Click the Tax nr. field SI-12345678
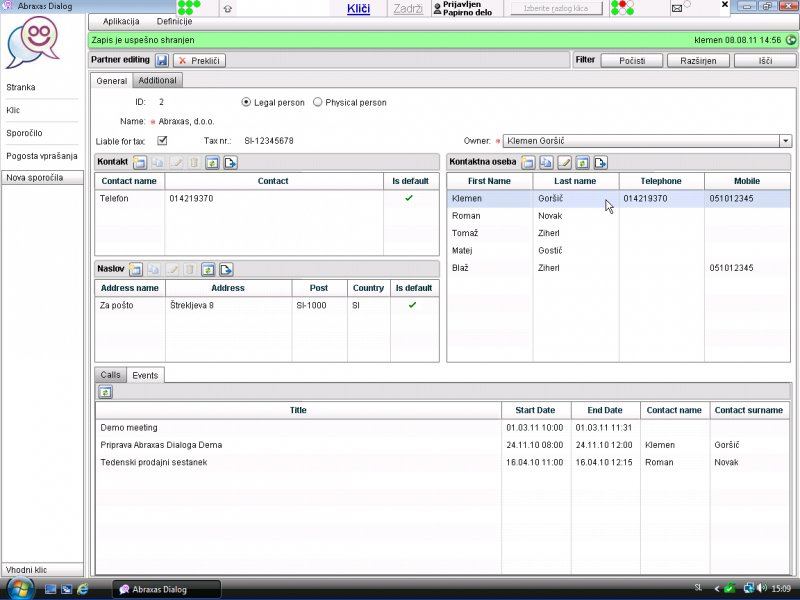 [269, 141]
